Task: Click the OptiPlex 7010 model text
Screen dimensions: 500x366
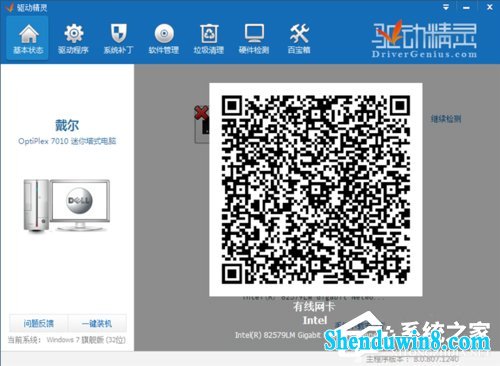Action: [x=67, y=141]
